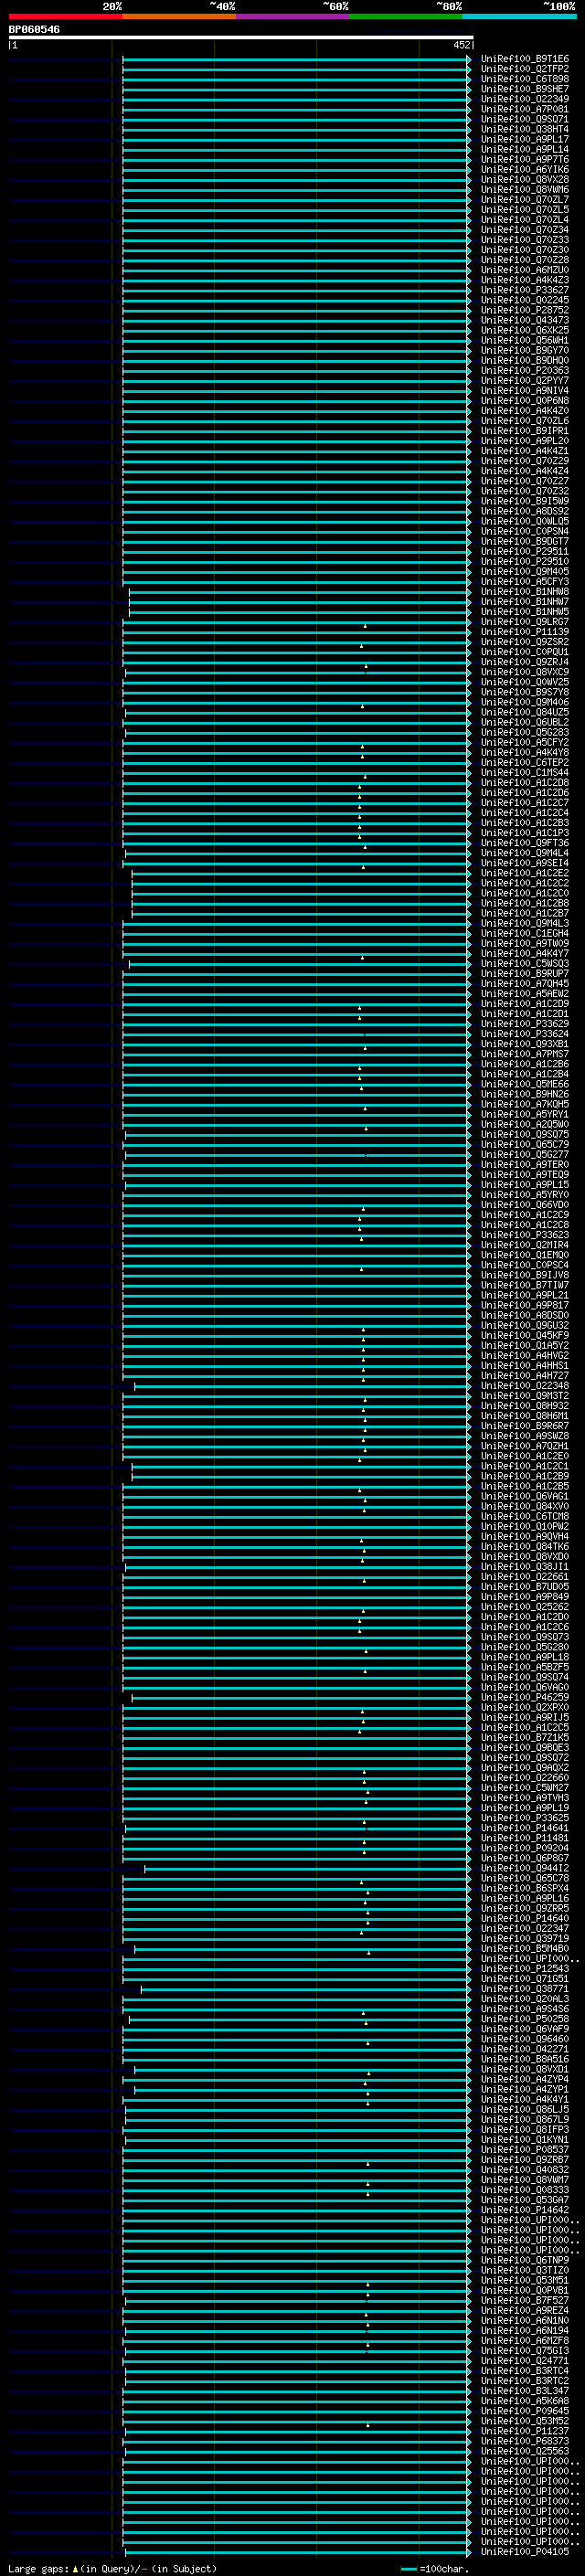This screenshot has height=2576, width=585.
Task: Click the yellow gap marker on the Q9ZSR2 row
Action: 362,646
